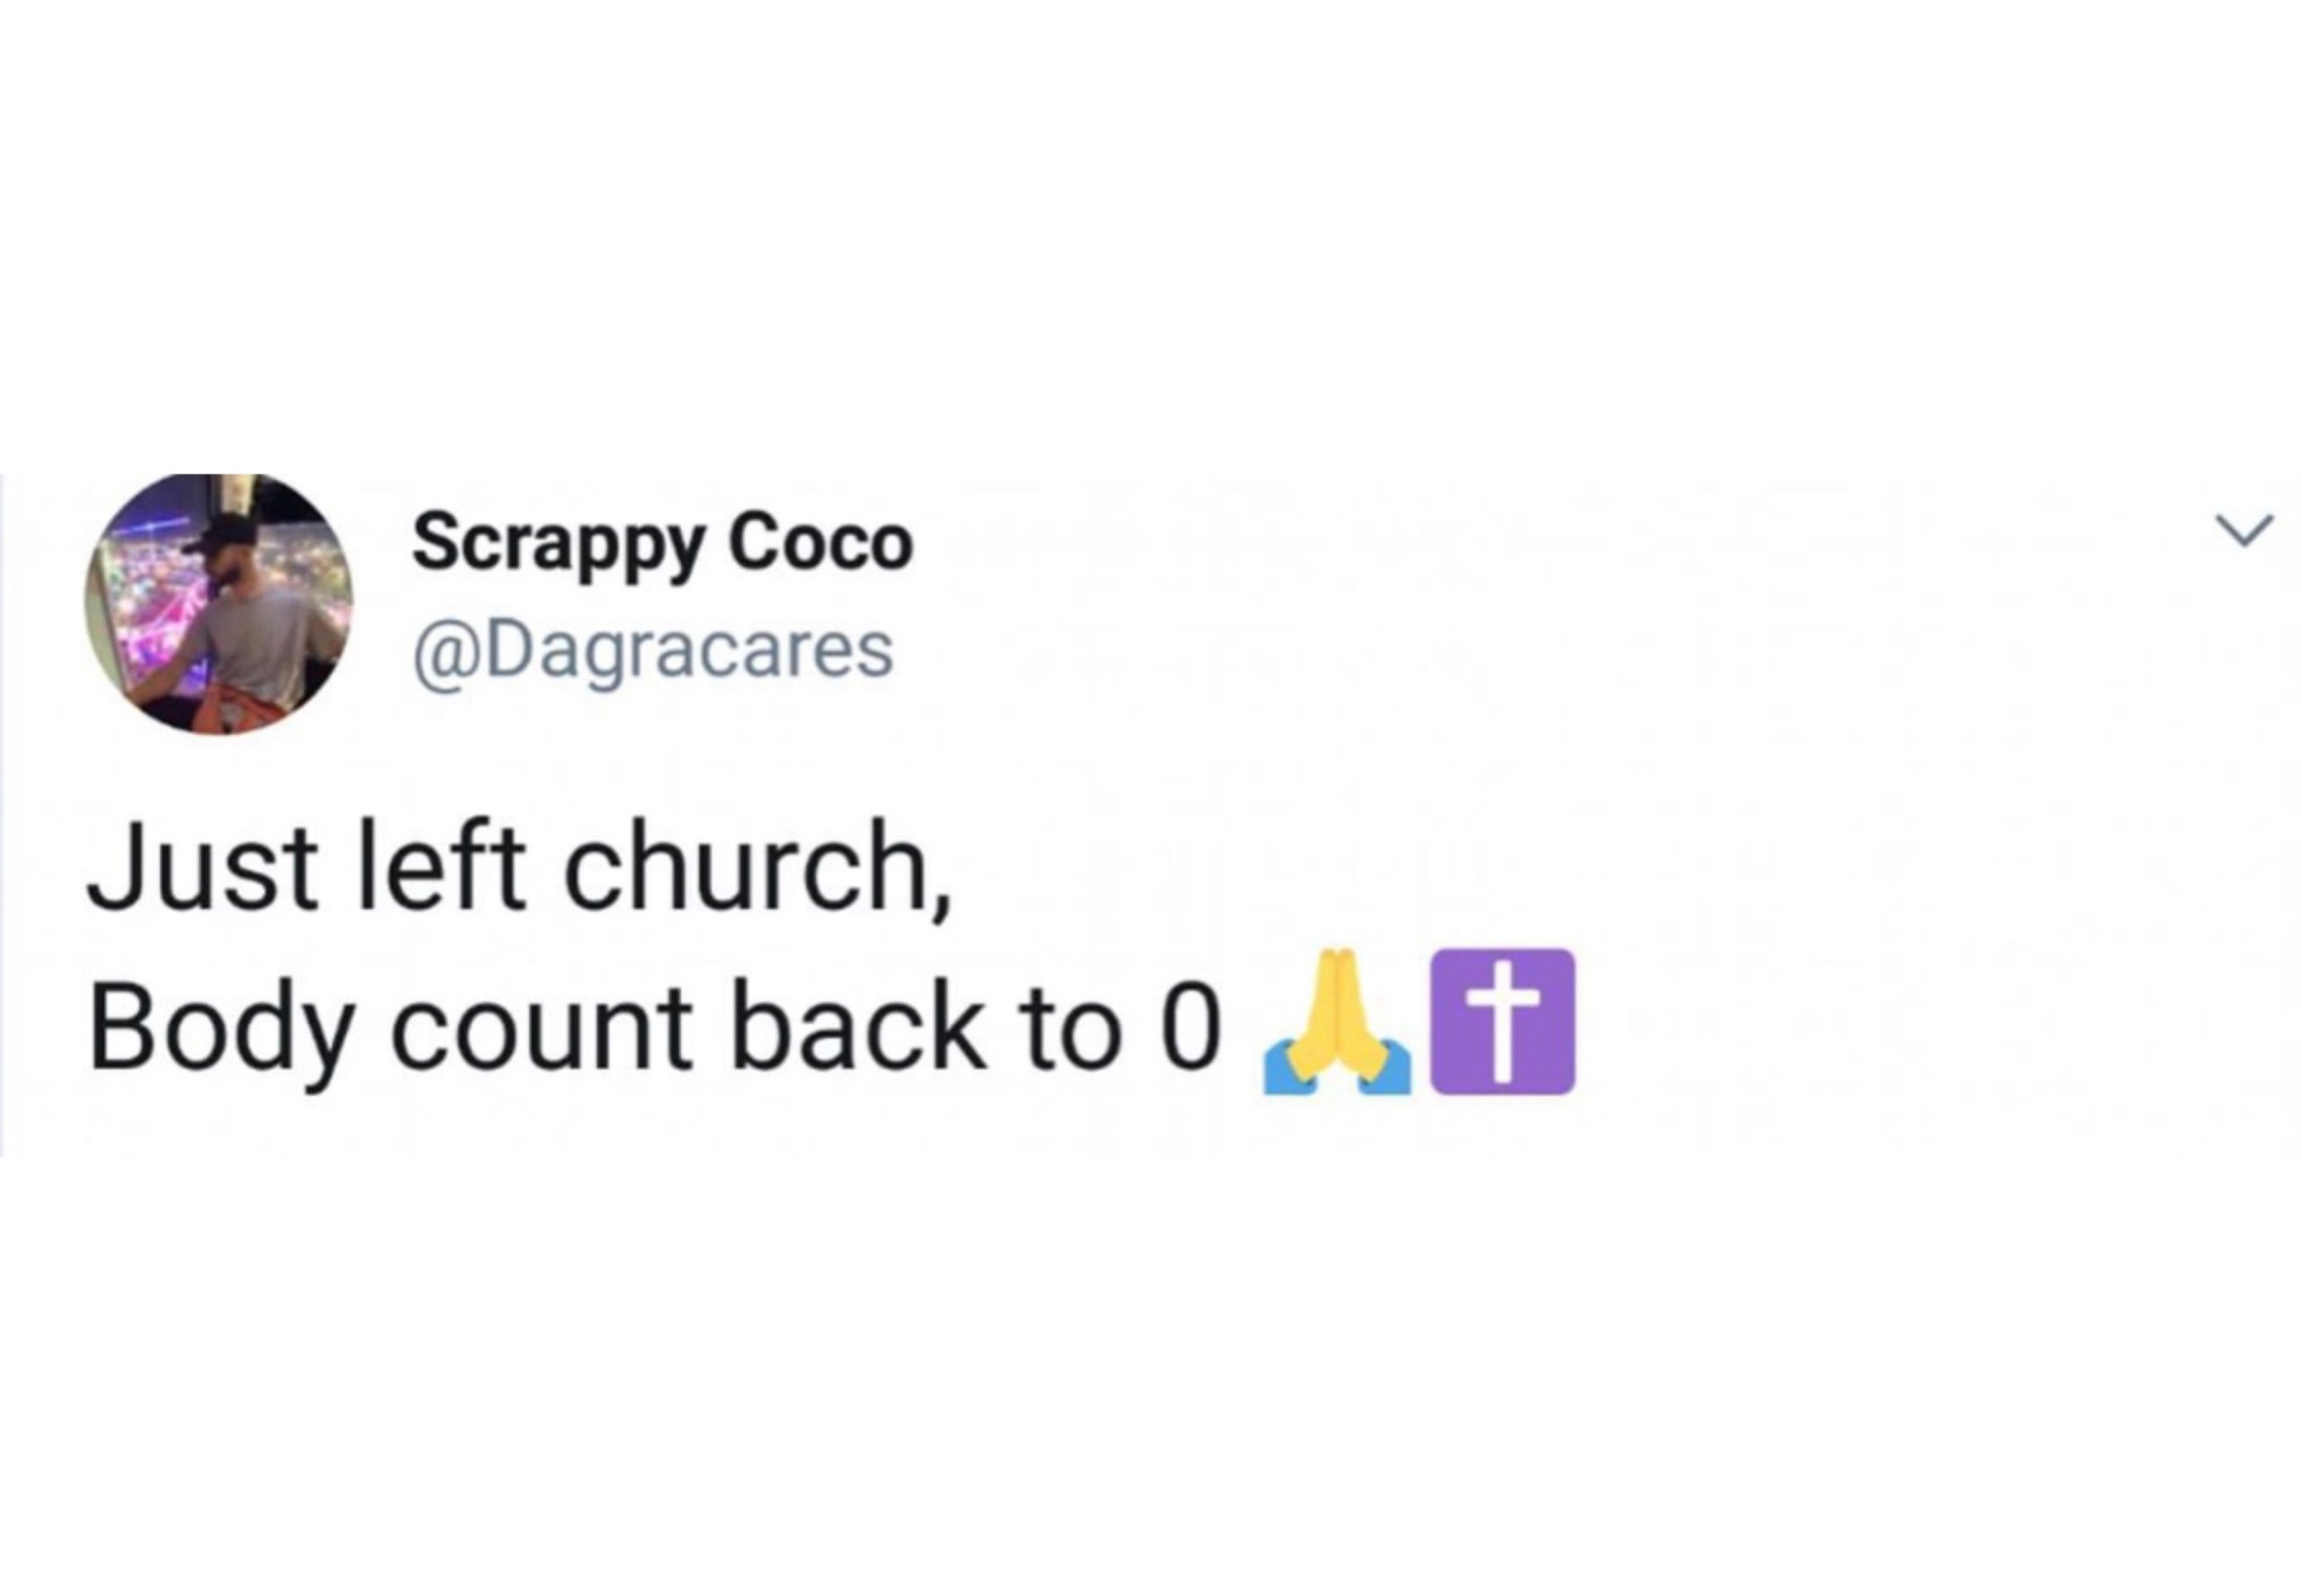This screenshot has height=1596, width=2301.
Task: Click the purple Latin cross emoji
Action: (x=1502, y=1021)
